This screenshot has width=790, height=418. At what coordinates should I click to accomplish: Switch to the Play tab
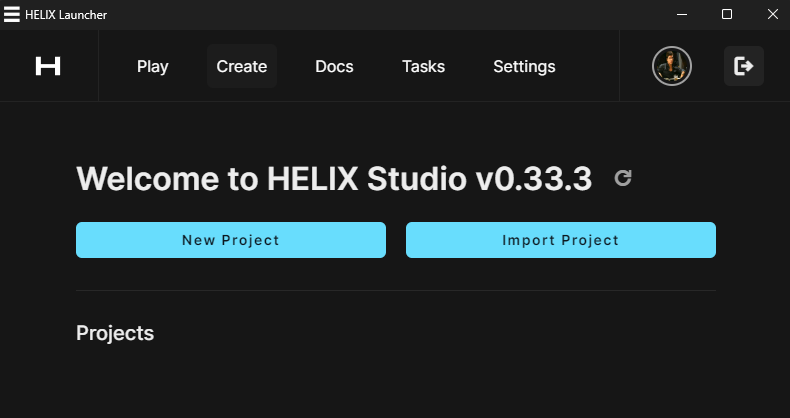(x=152, y=66)
